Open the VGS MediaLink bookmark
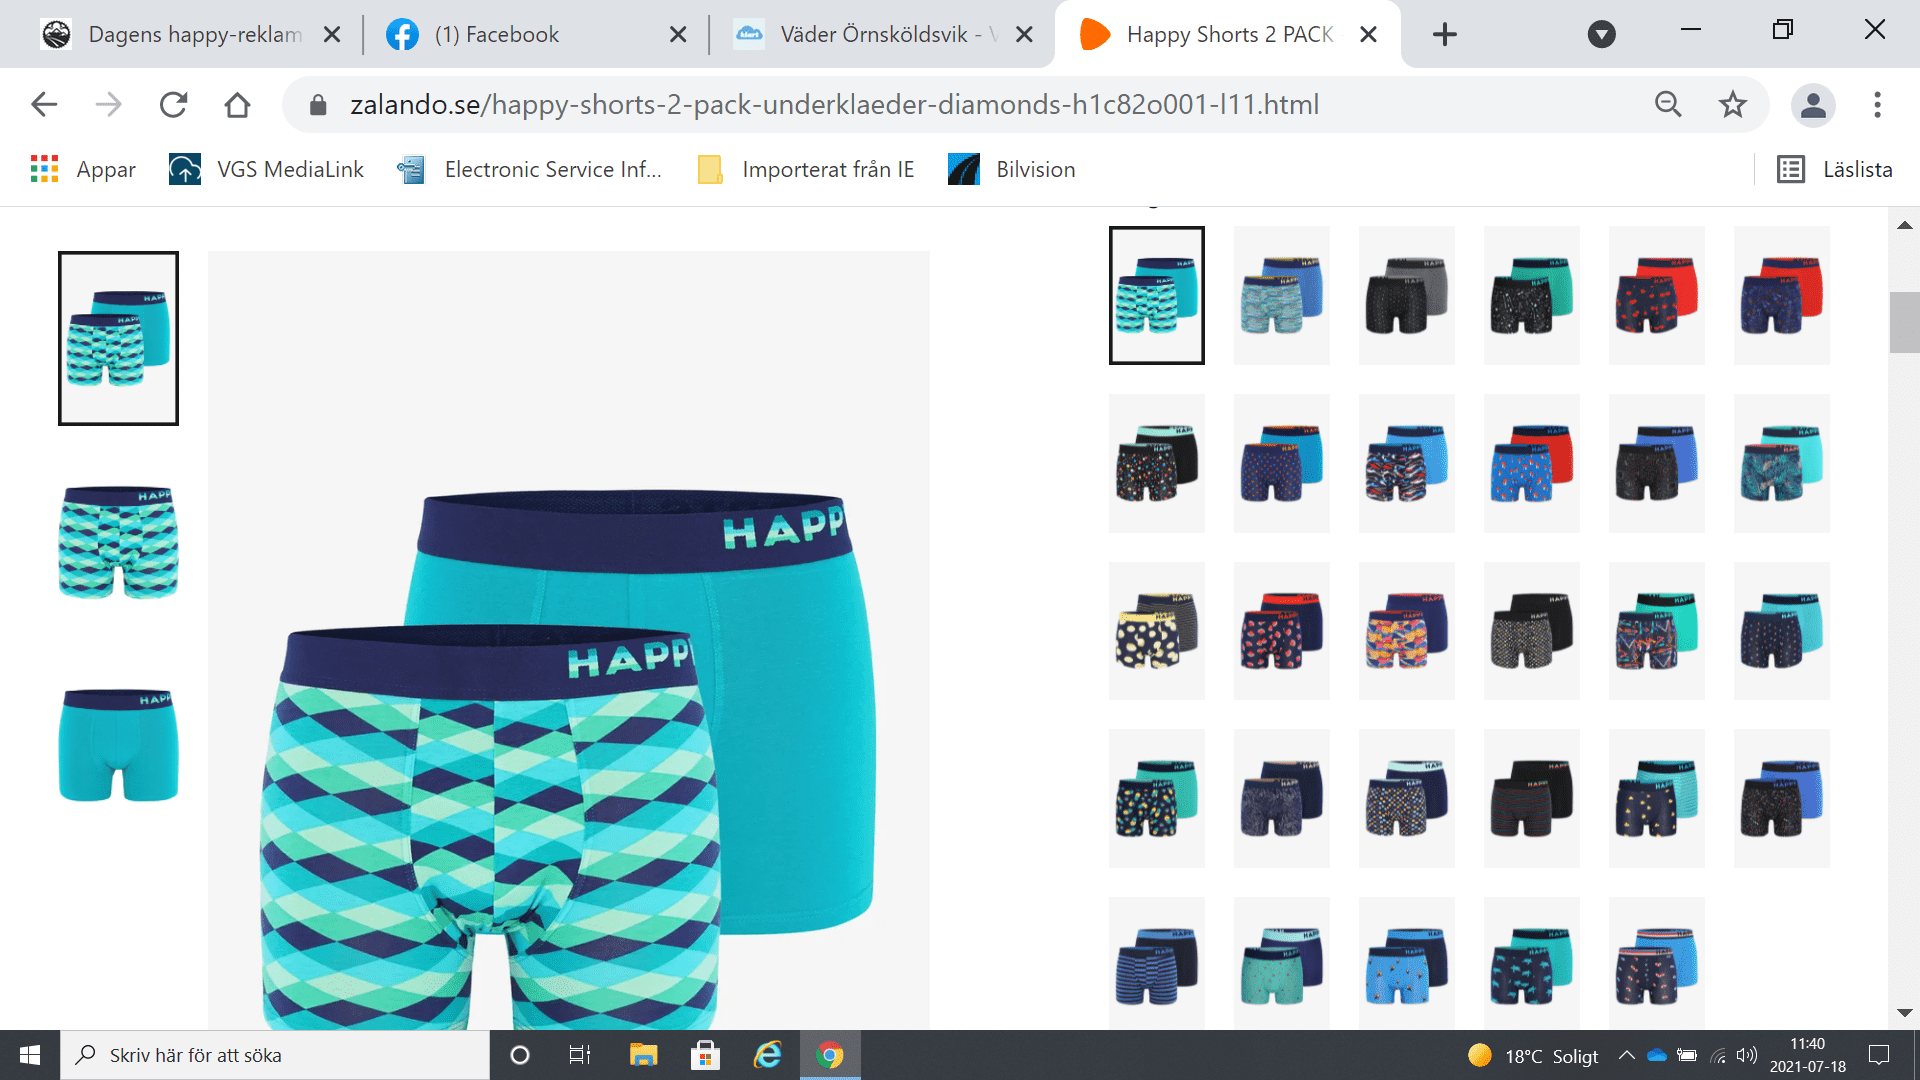This screenshot has height=1080, width=1920. (x=266, y=169)
